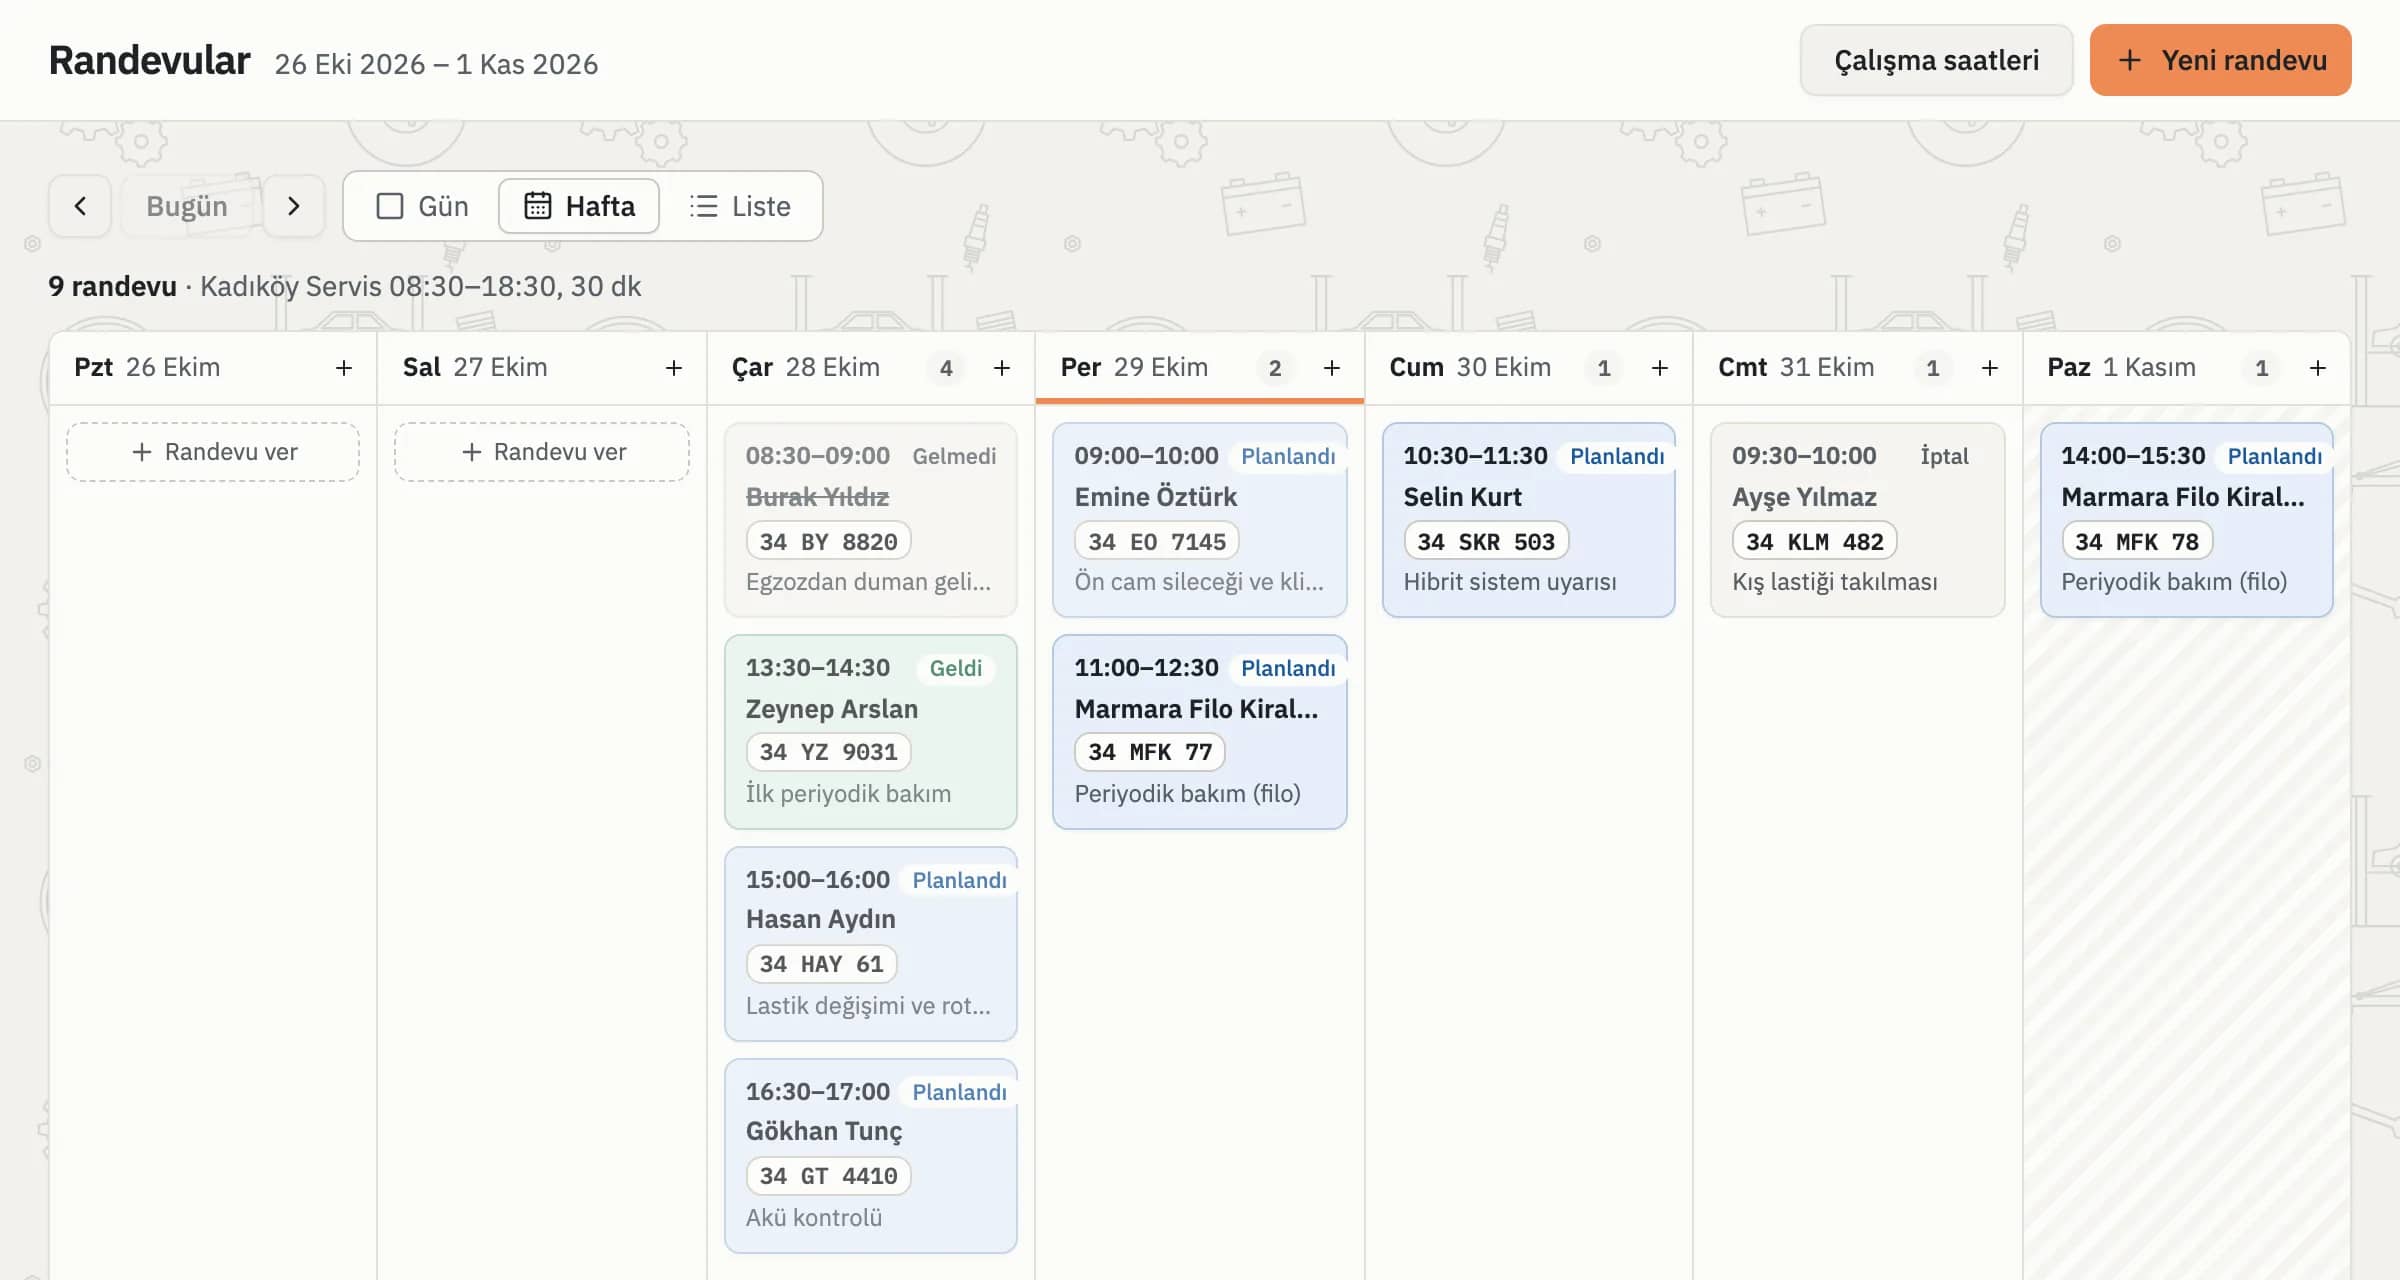This screenshot has height=1280, width=2400.
Task: Click the Geldi status on Zeynep Arslan
Action: click(x=956, y=668)
